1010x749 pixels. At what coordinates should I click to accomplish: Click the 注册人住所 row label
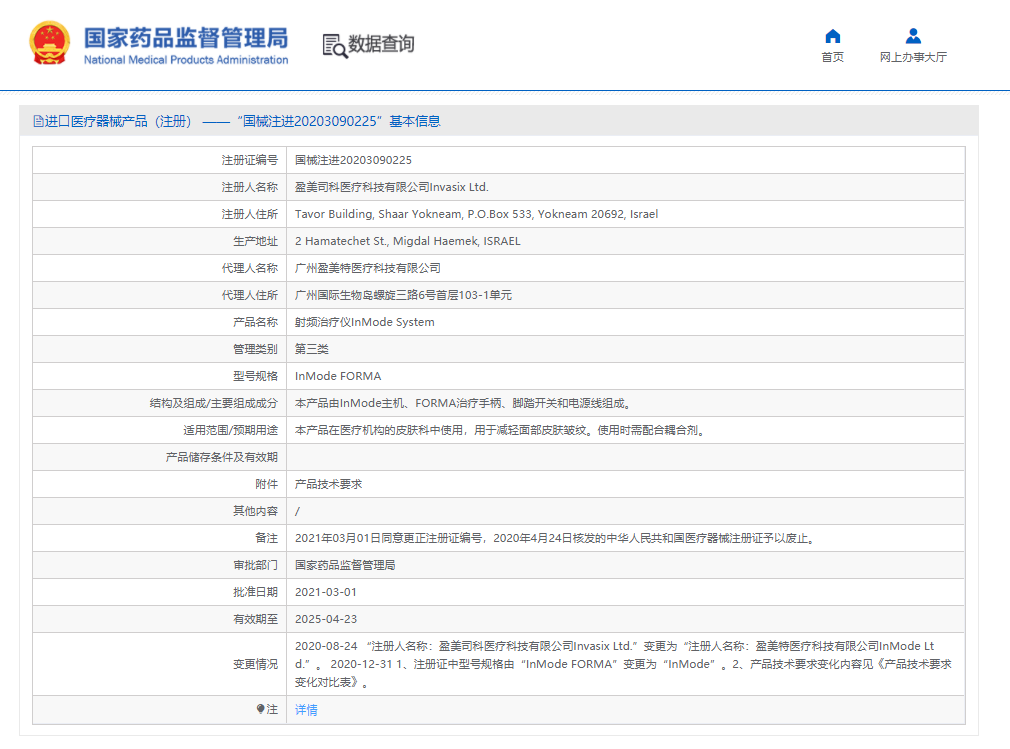click(x=250, y=214)
